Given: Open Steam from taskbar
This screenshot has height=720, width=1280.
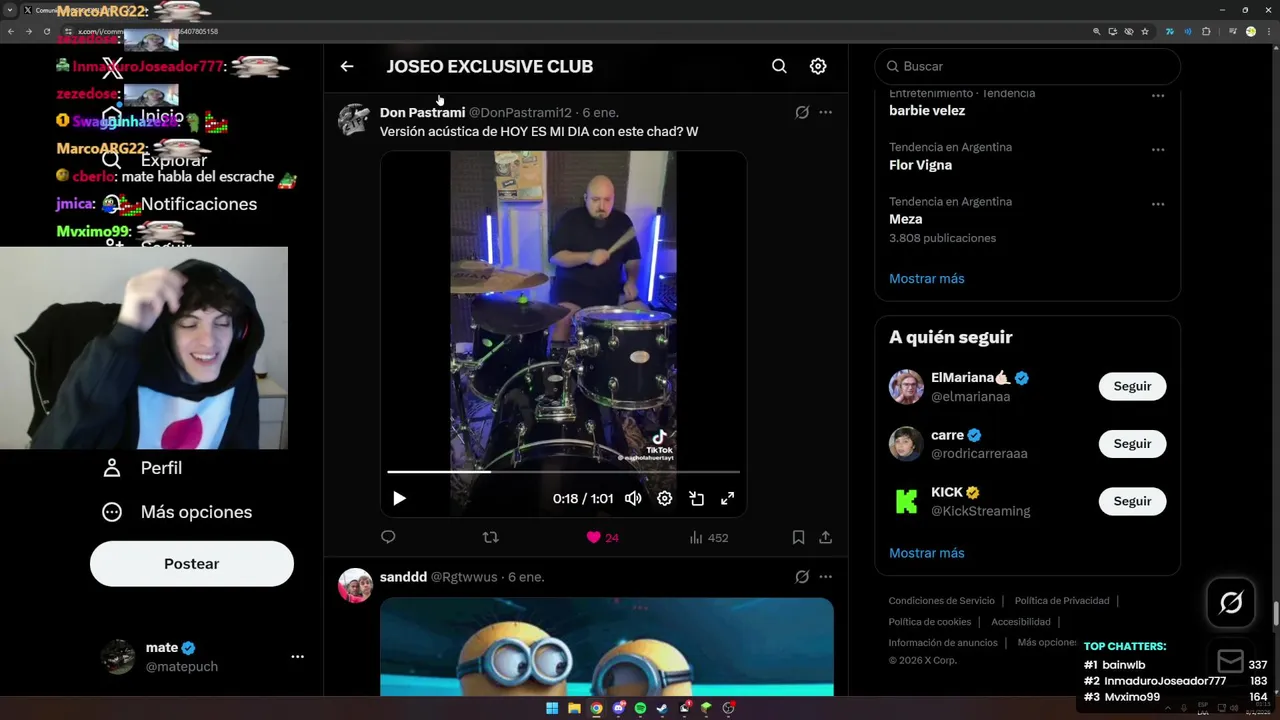Looking at the screenshot, I should coord(662,708).
